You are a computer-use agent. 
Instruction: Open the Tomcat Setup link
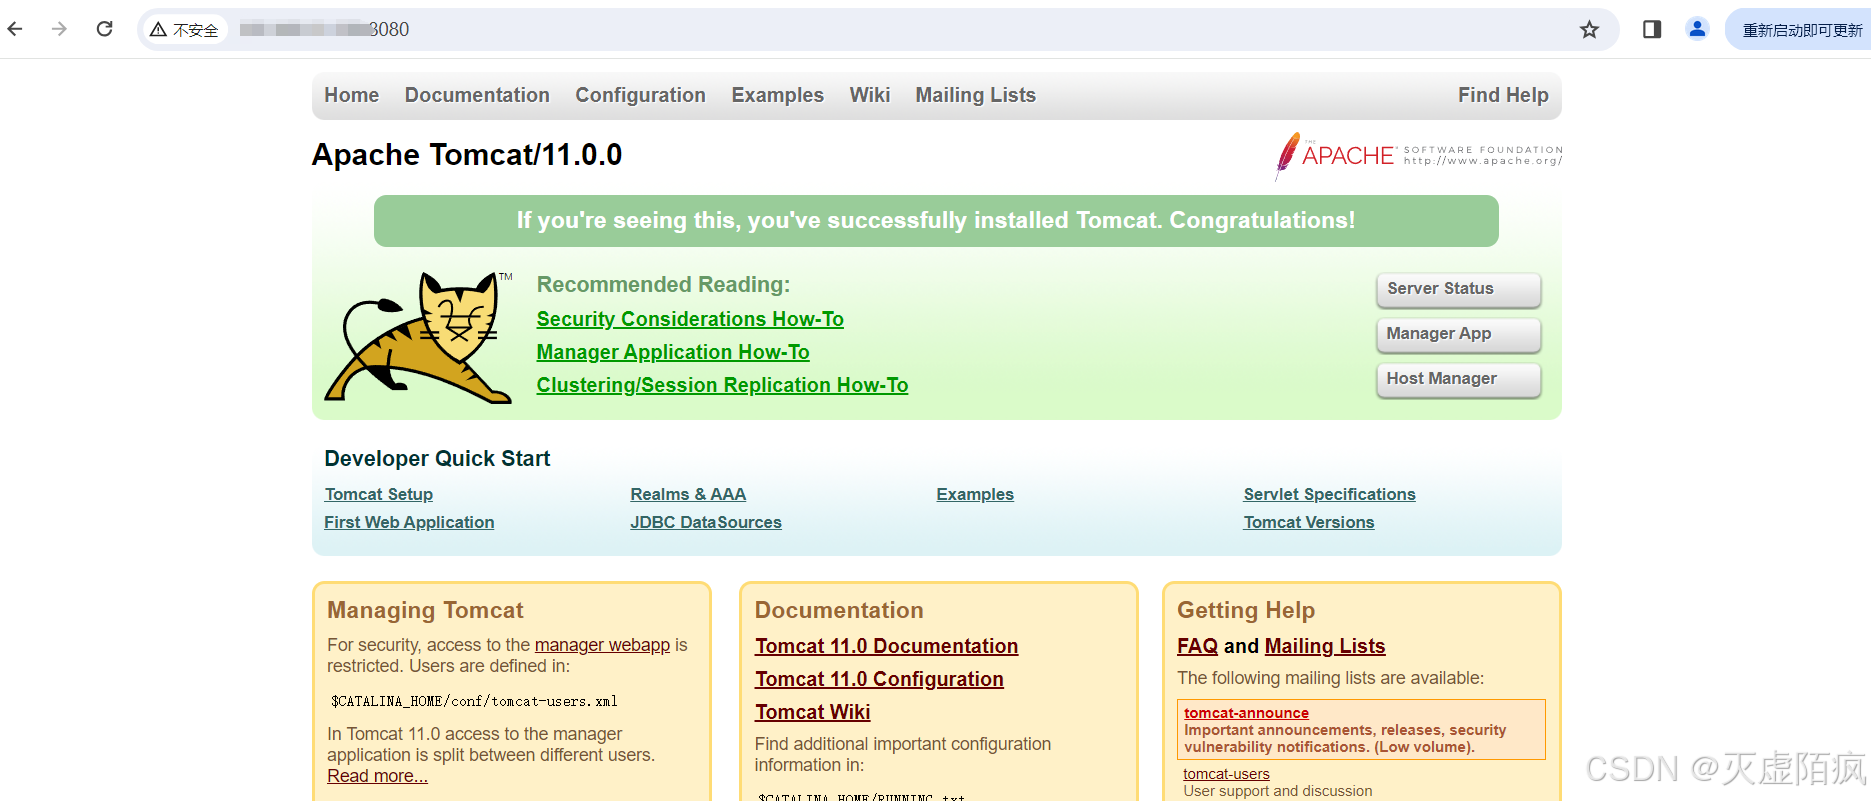pos(378,494)
